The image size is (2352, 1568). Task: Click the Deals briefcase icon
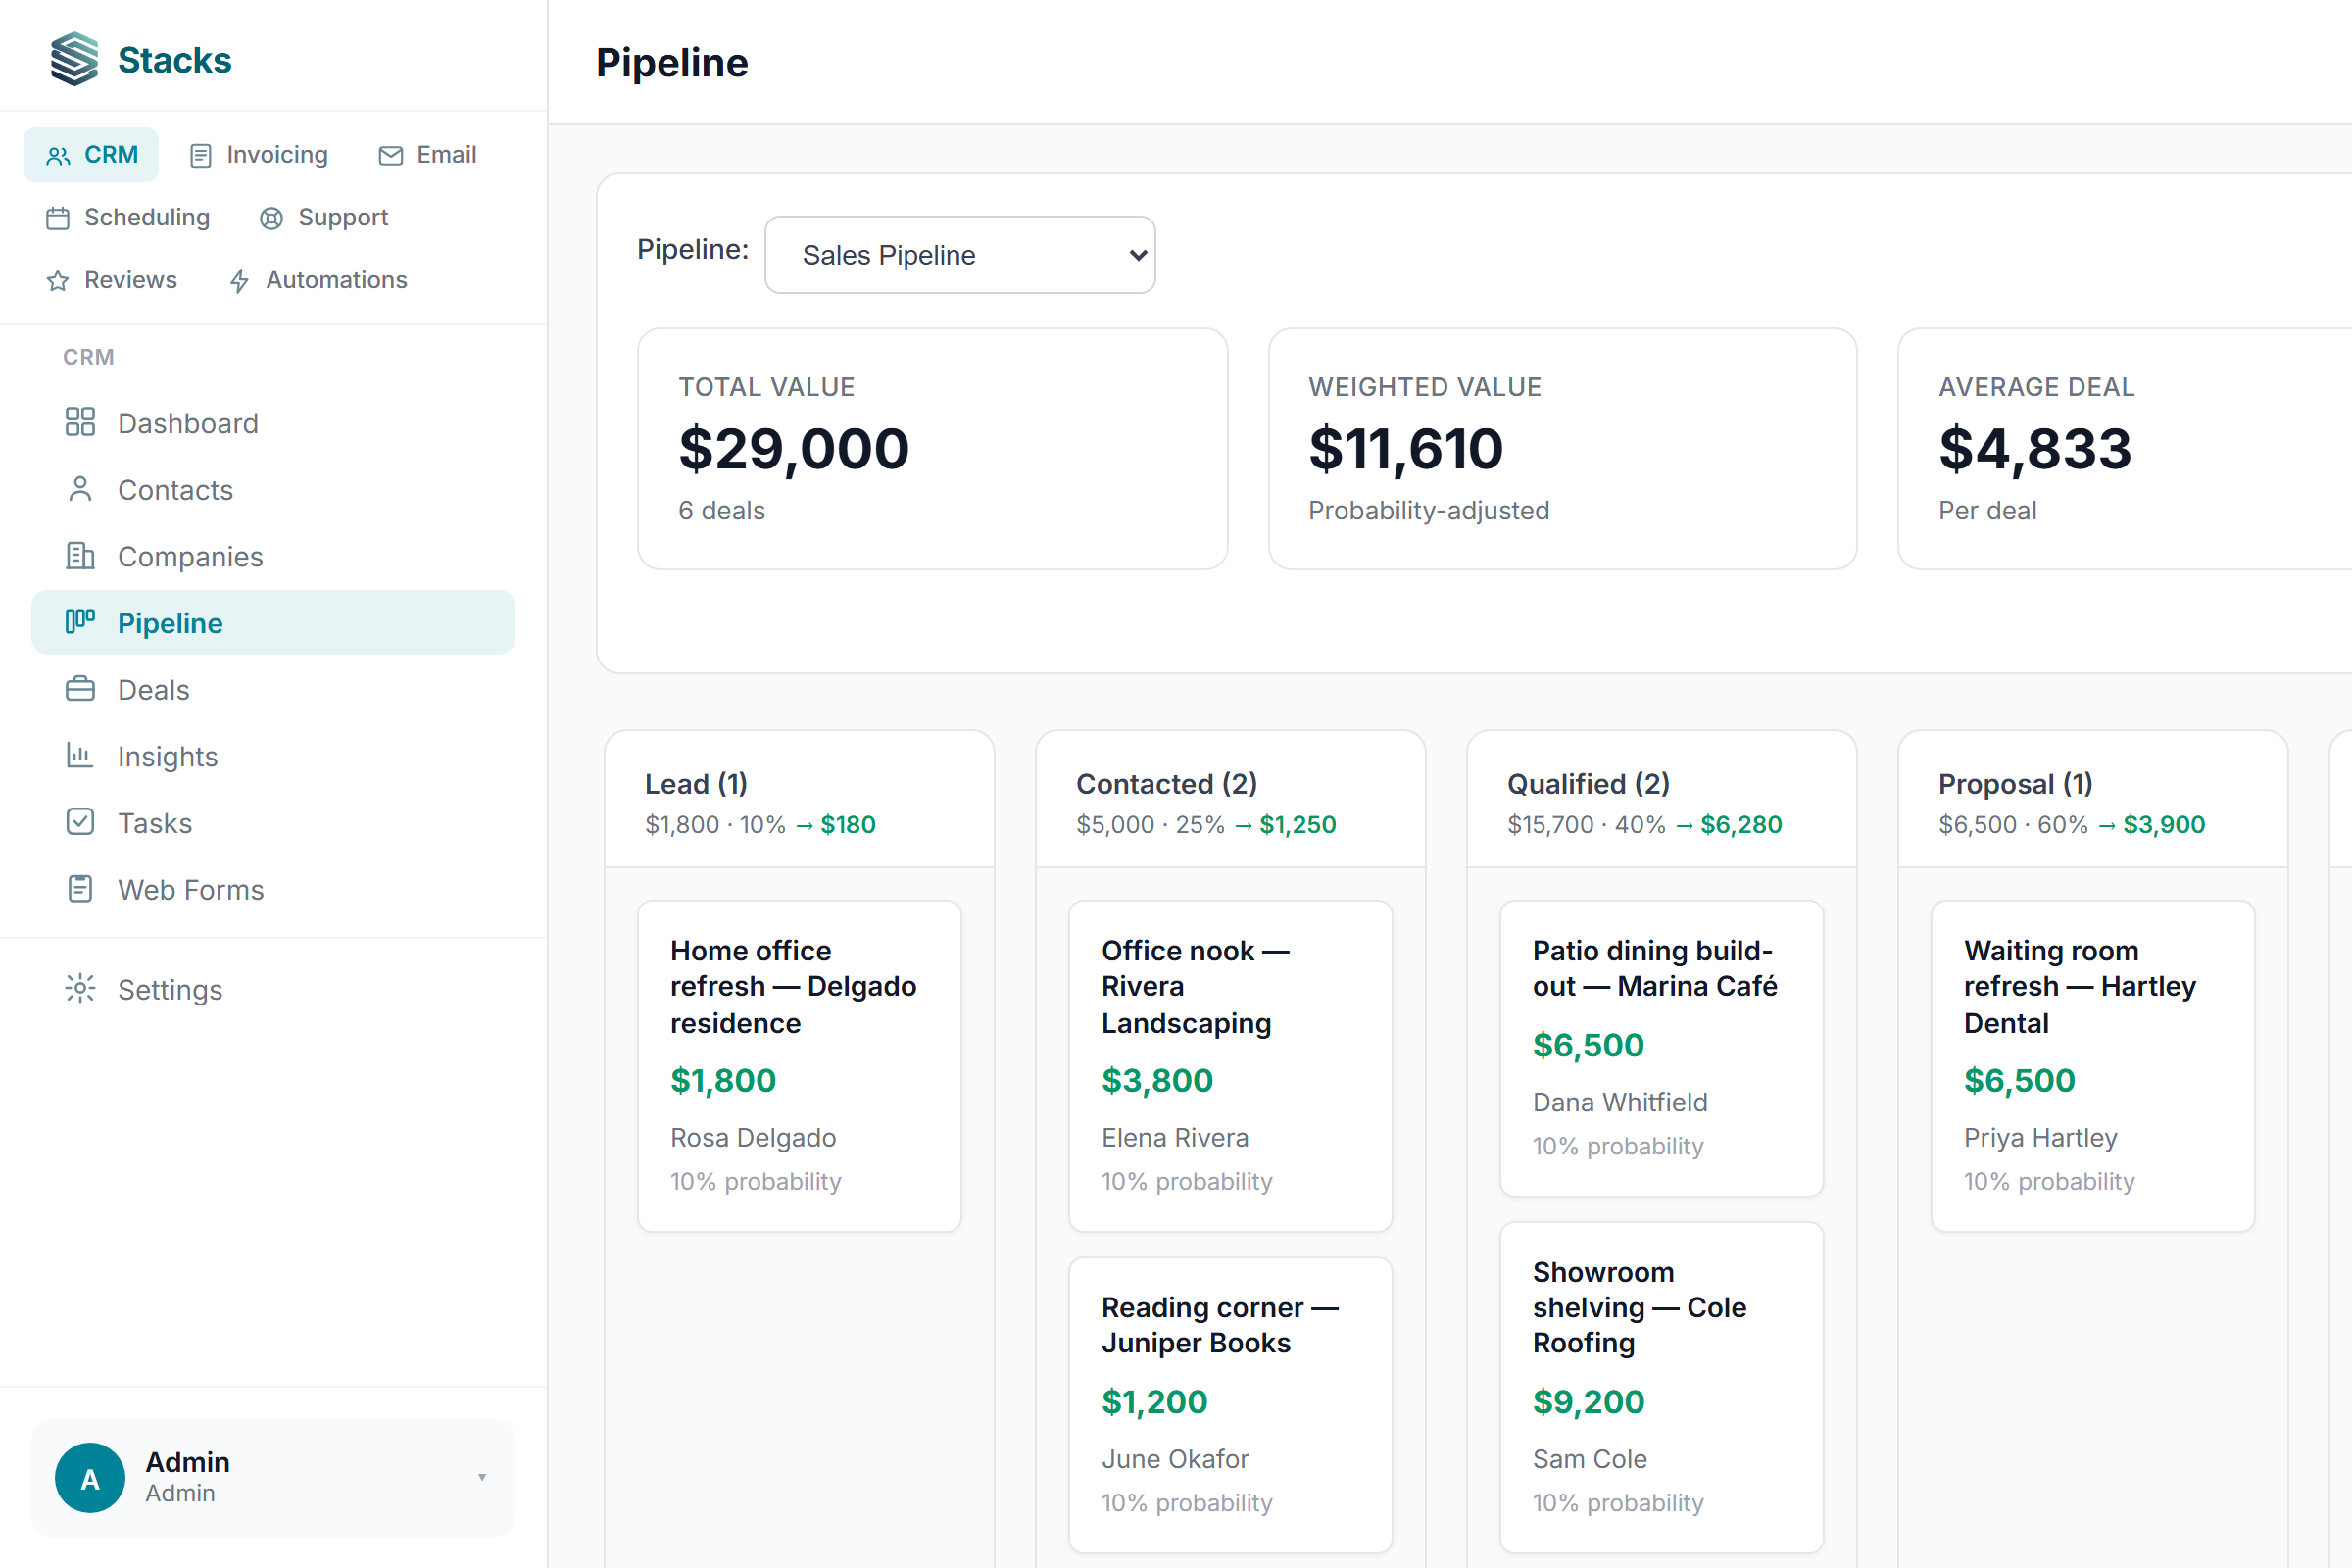80,689
